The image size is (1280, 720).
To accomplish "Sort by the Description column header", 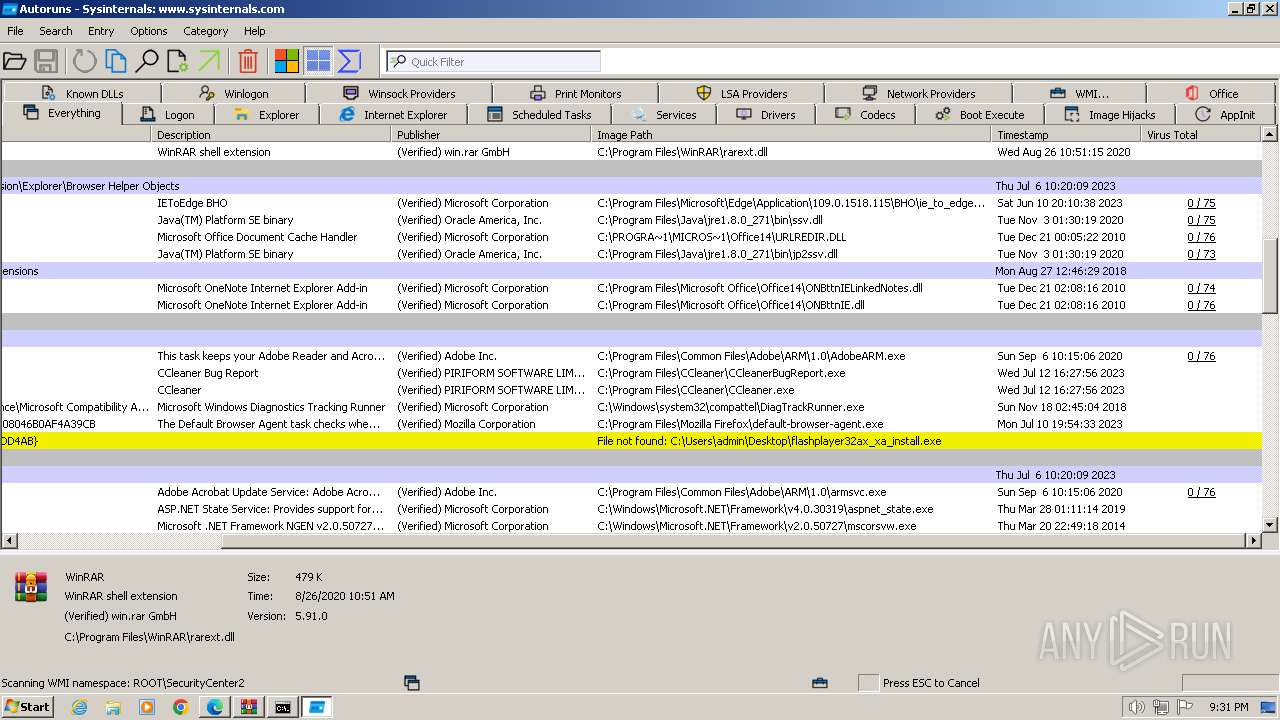I will click(x=271, y=134).
